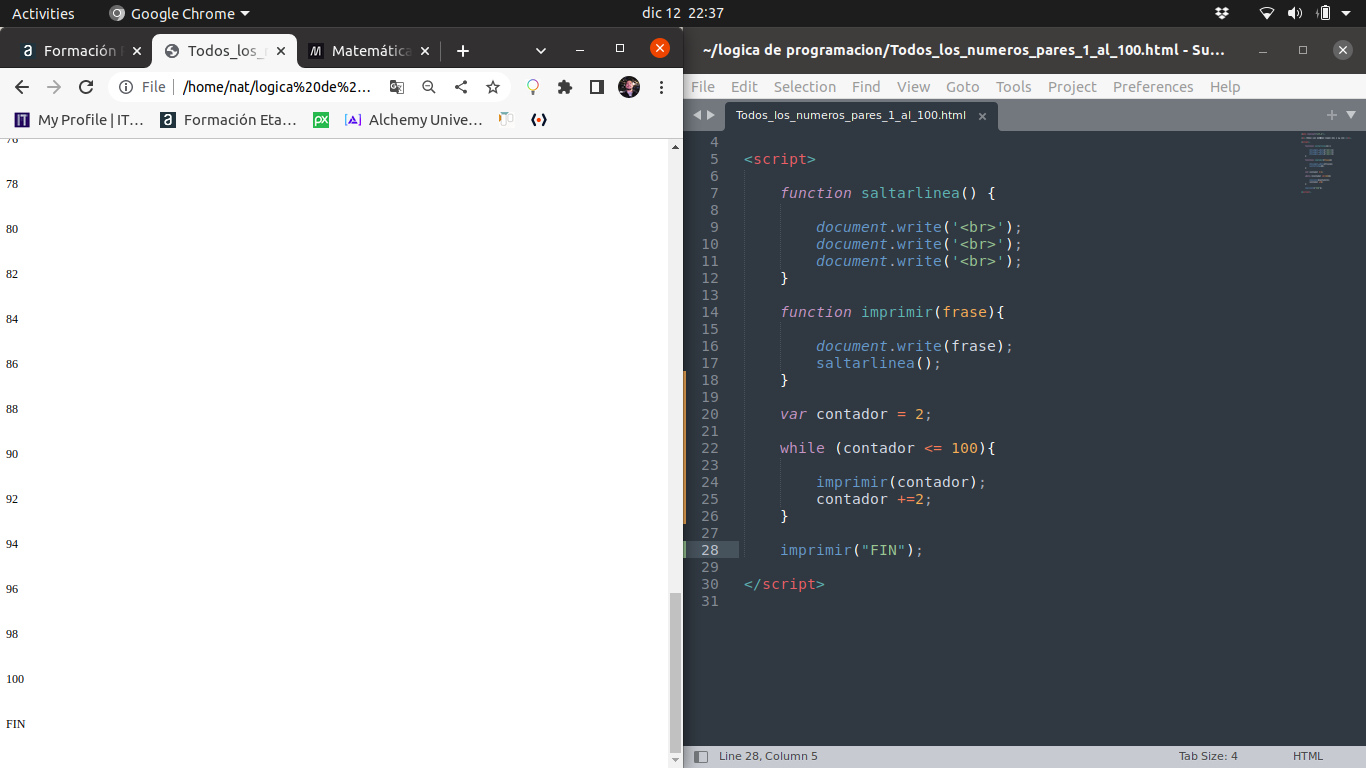Open Formación Eta bookmark
The height and width of the screenshot is (768, 1366).
point(228,120)
